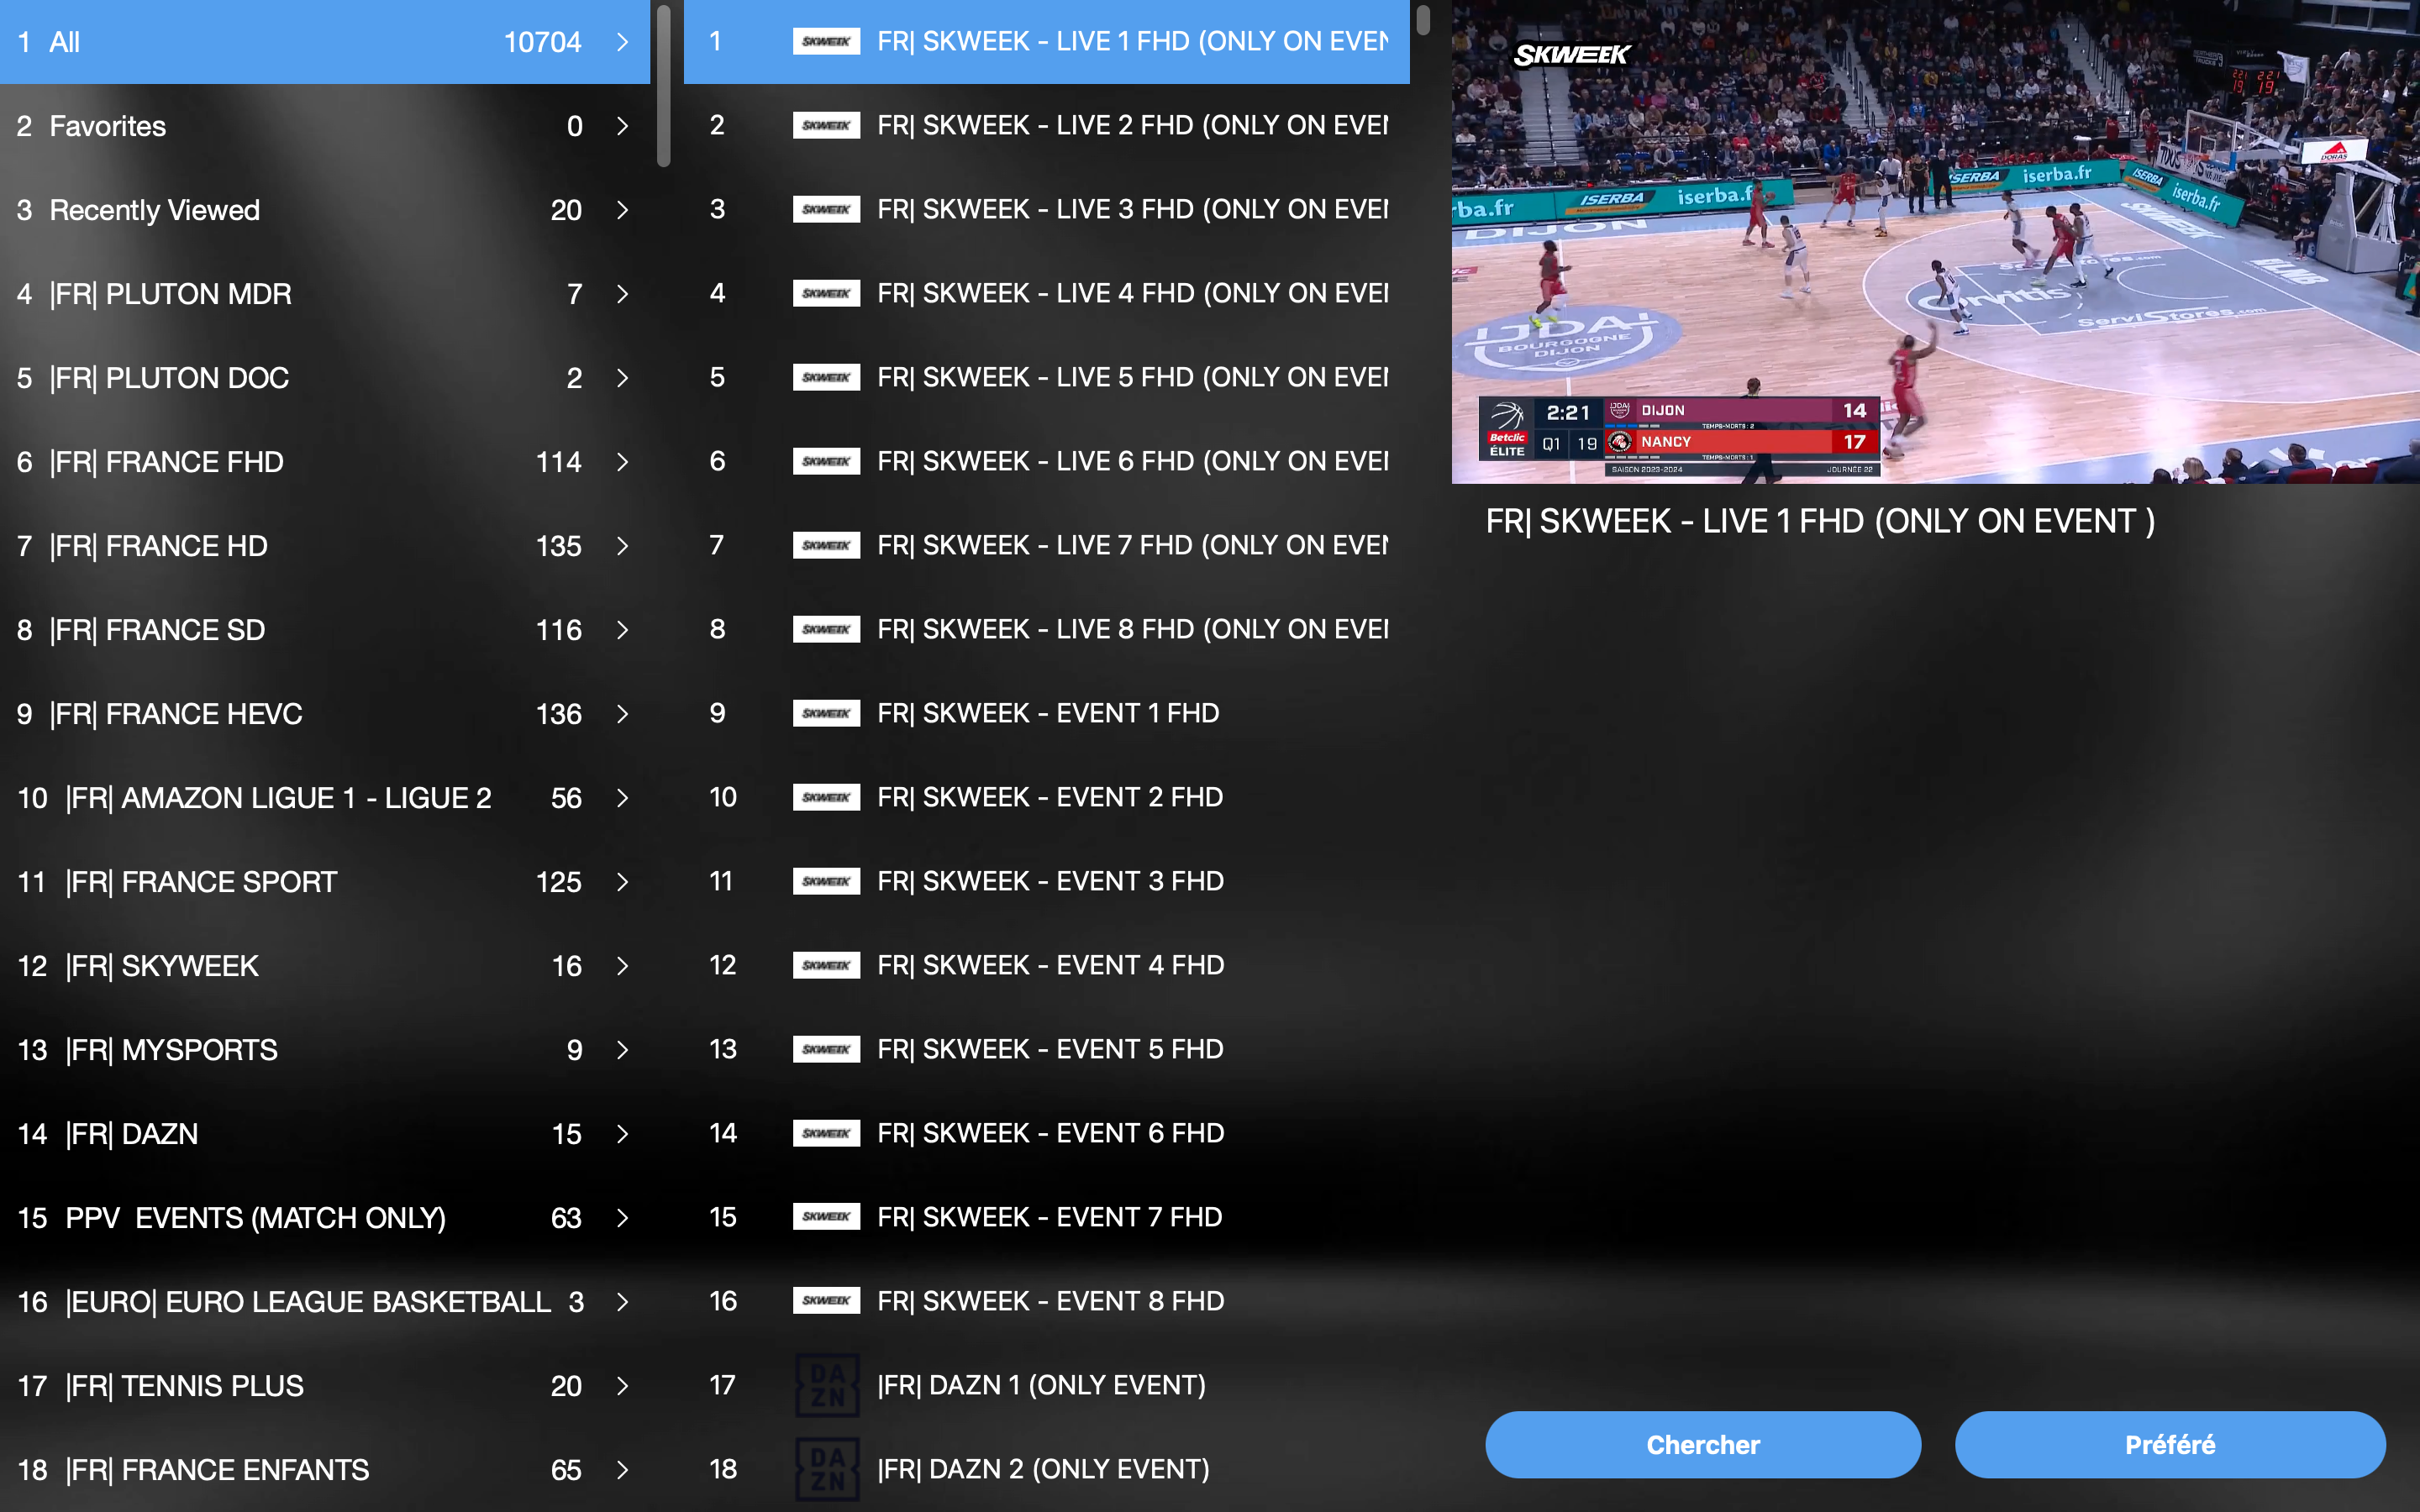Click Skweek logo icon of EVENT 2 FHD
Viewport: 2420px width, 1512px height.
tap(826, 797)
